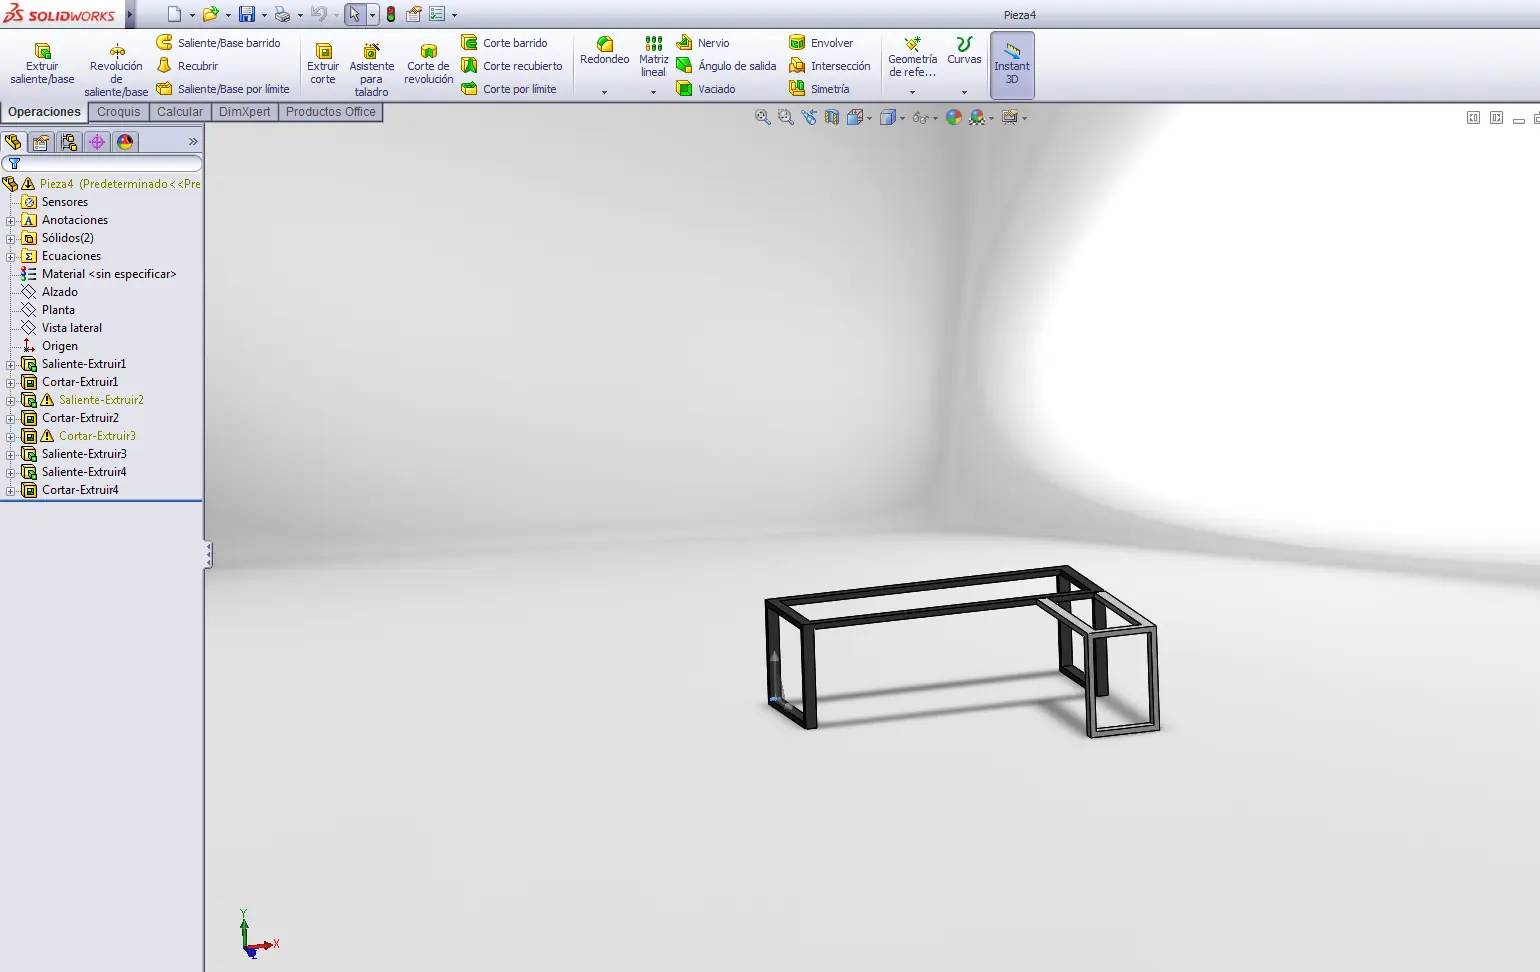The width and height of the screenshot is (1540, 972).
Task: Pick Saliente/Base por límite
Action: (x=223, y=89)
